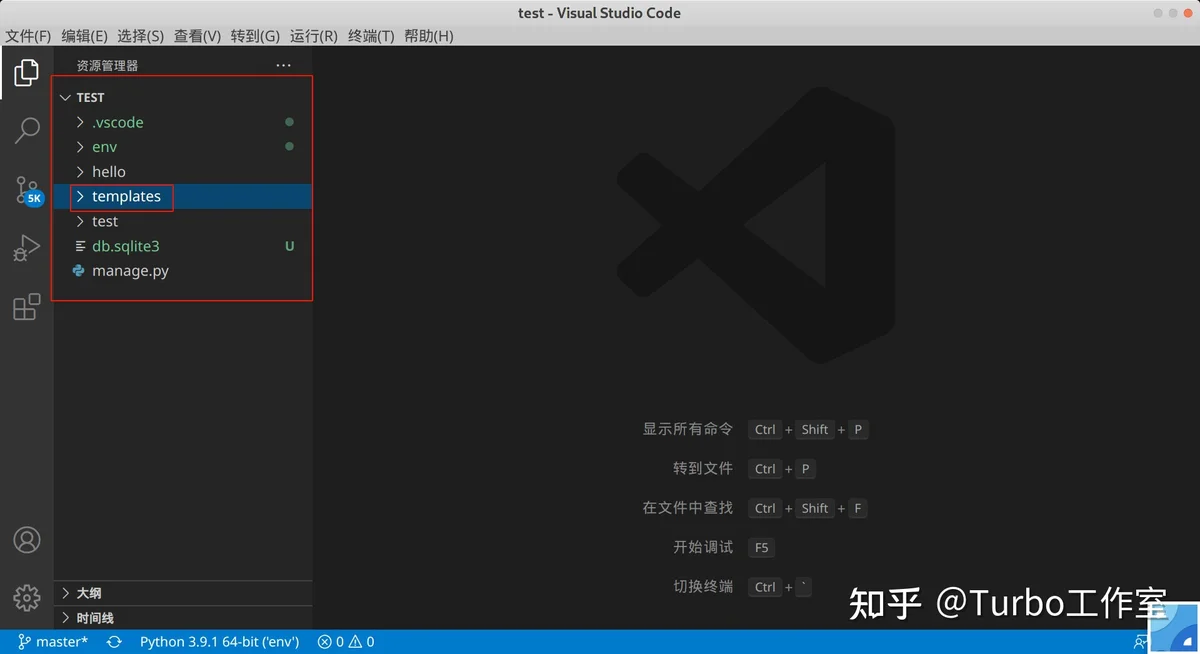Click the errors count icon in status bar
Image resolution: width=1200 pixels, height=654 pixels.
tap(324, 642)
